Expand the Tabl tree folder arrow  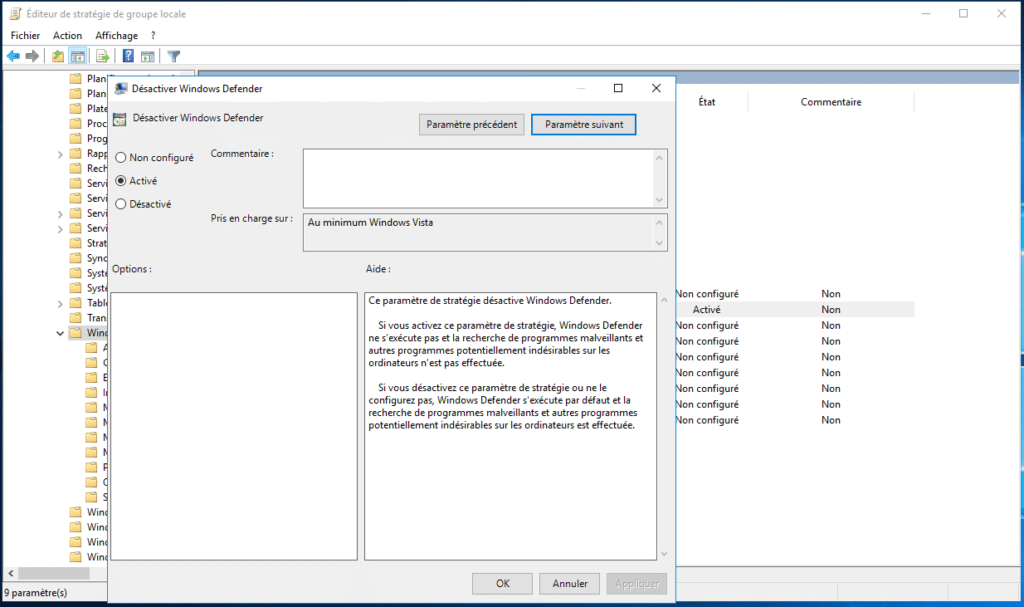pos(60,304)
